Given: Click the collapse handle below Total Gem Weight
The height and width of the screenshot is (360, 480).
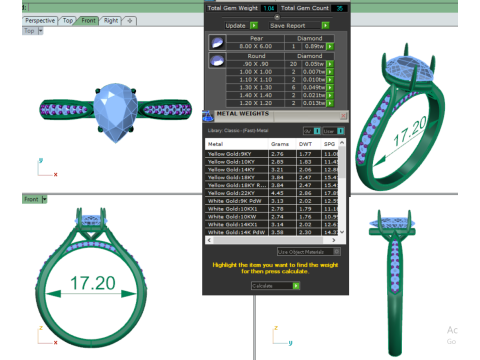Looking at the screenshot, I should click(277, 17).
